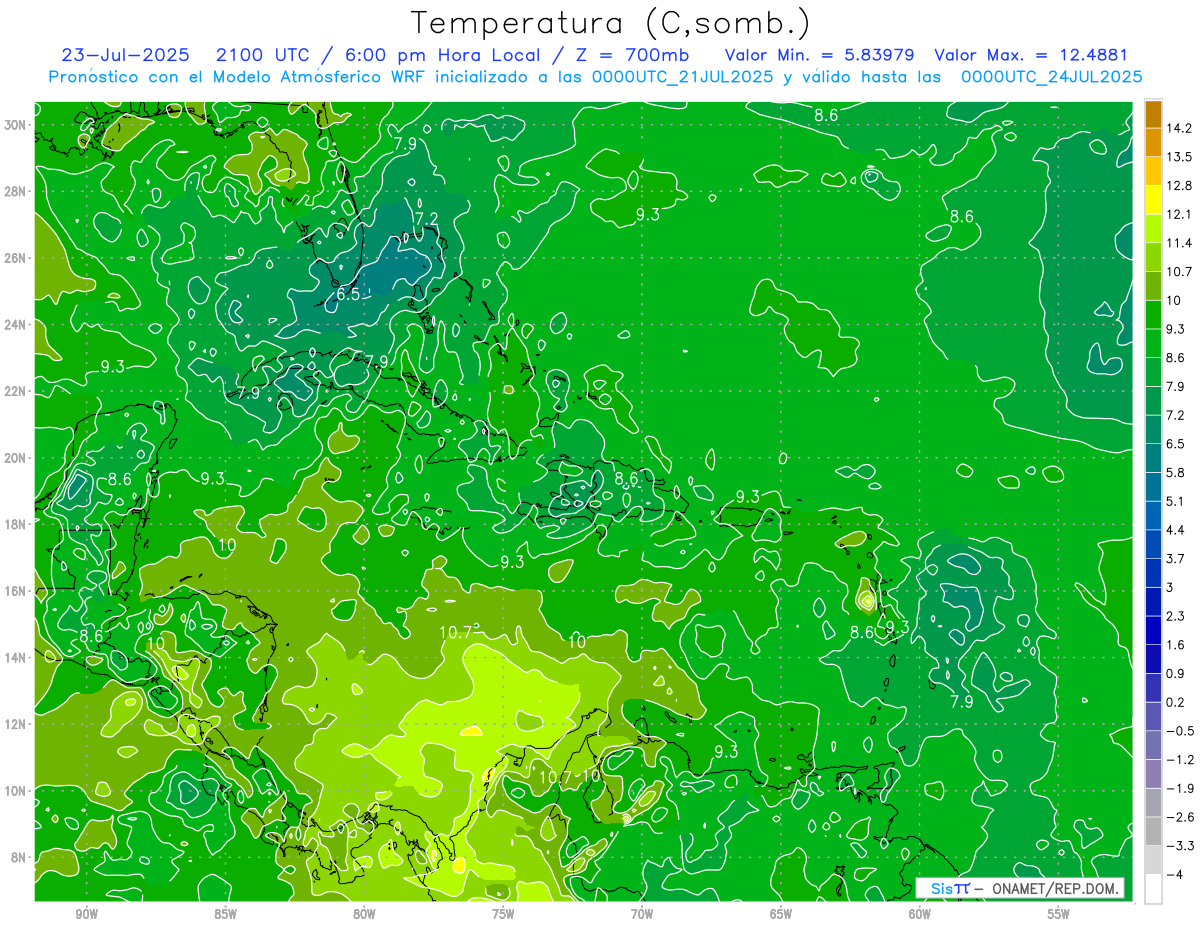This screenshot has height=927, width=1200.
Task: Click the '3.7' color scale label
Action: [x=1175, y=558]
